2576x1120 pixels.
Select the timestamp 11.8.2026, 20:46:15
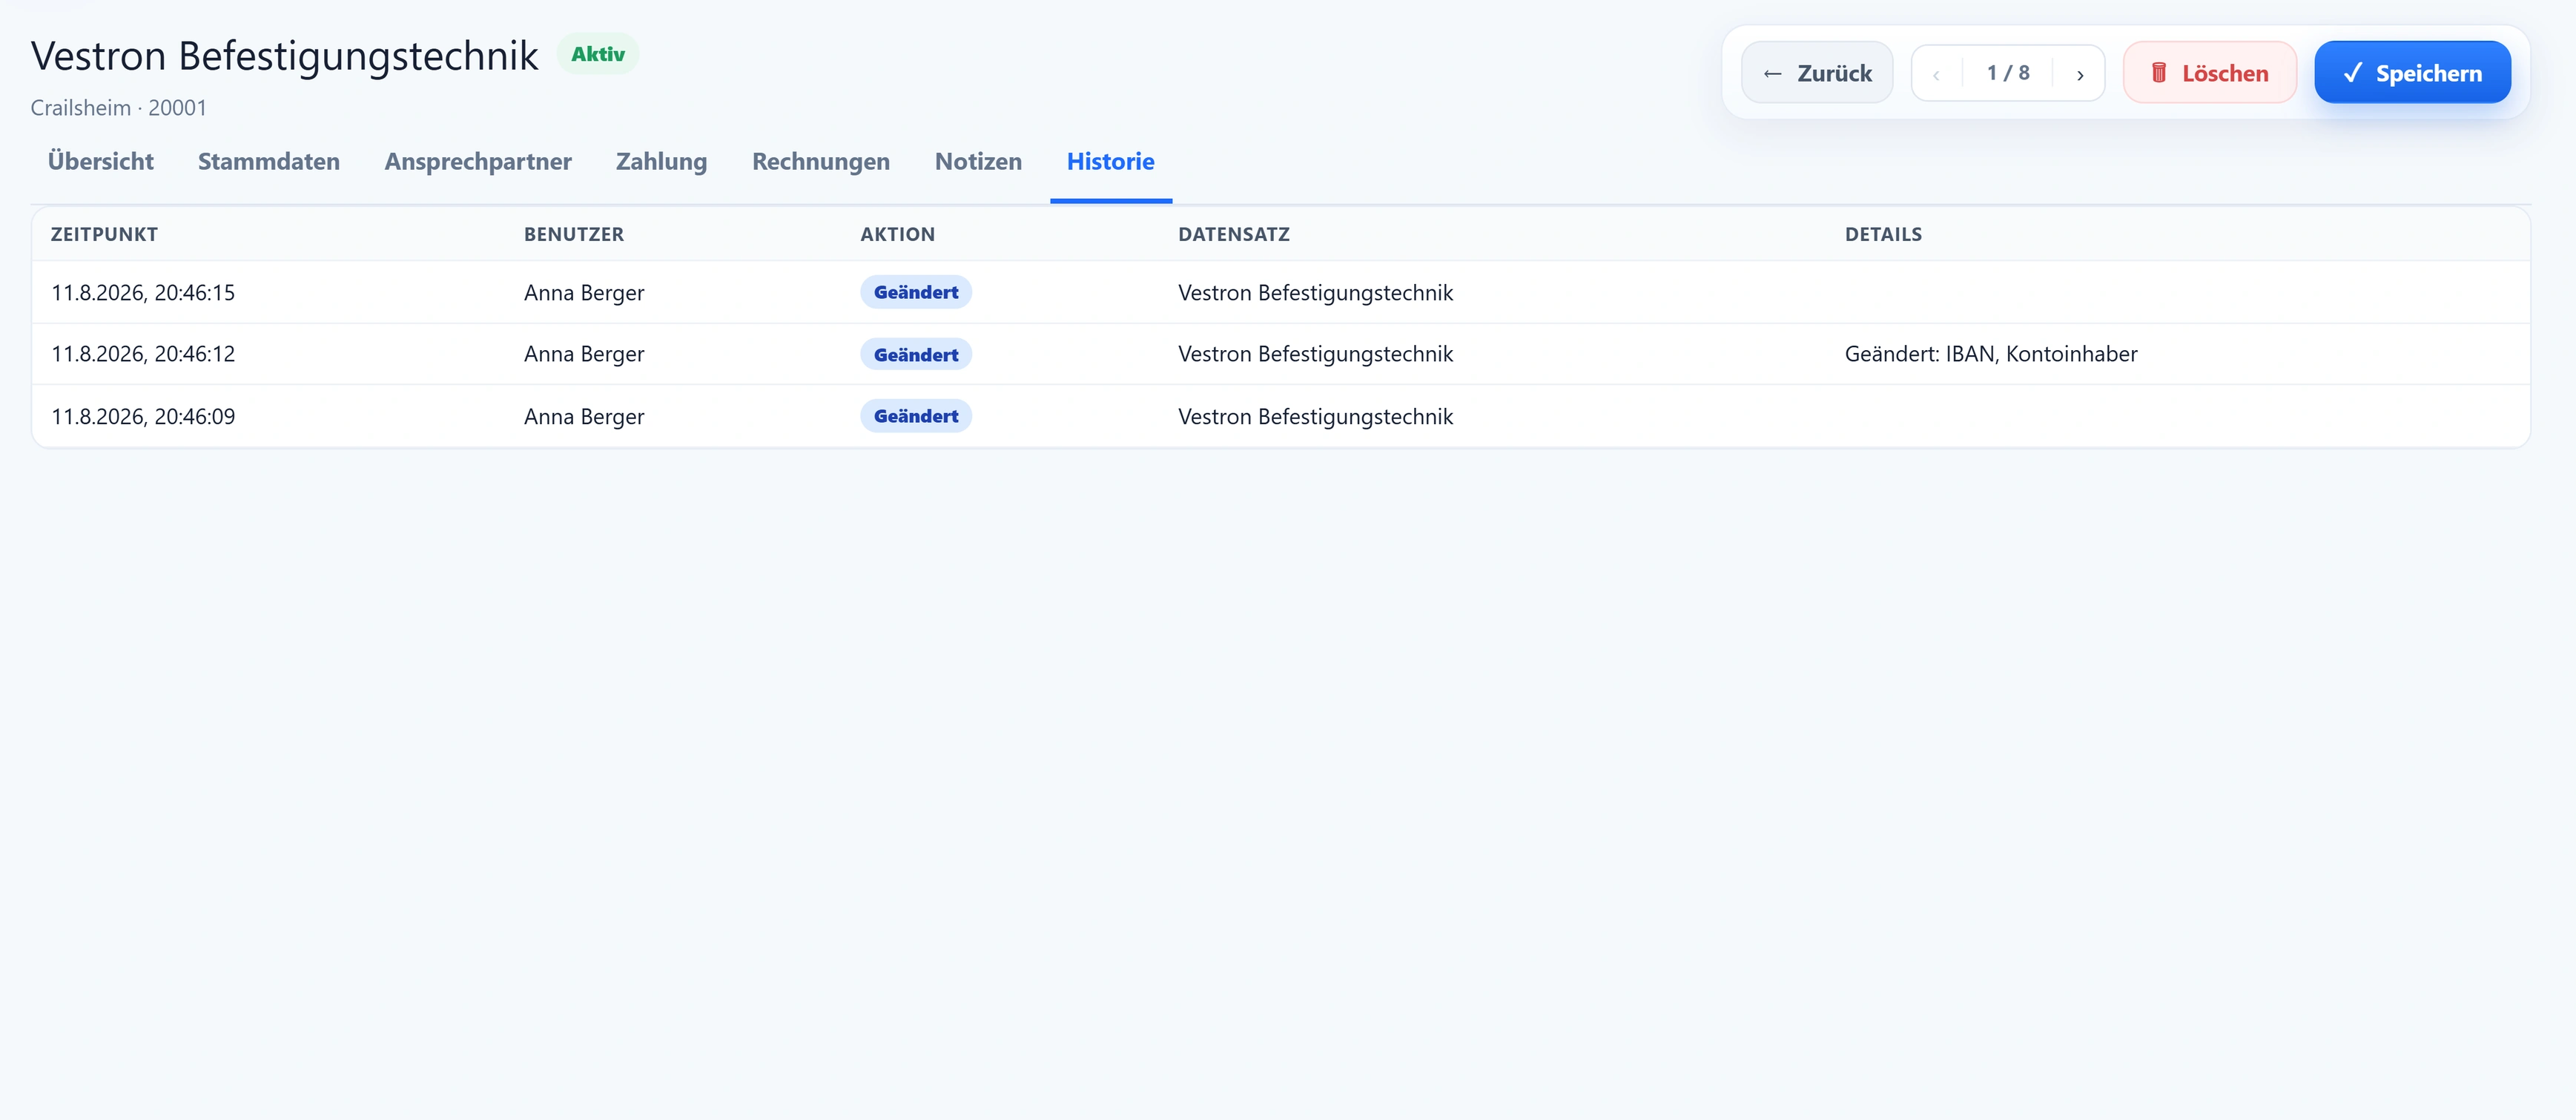pyautogui.click(x=143, y=293)
